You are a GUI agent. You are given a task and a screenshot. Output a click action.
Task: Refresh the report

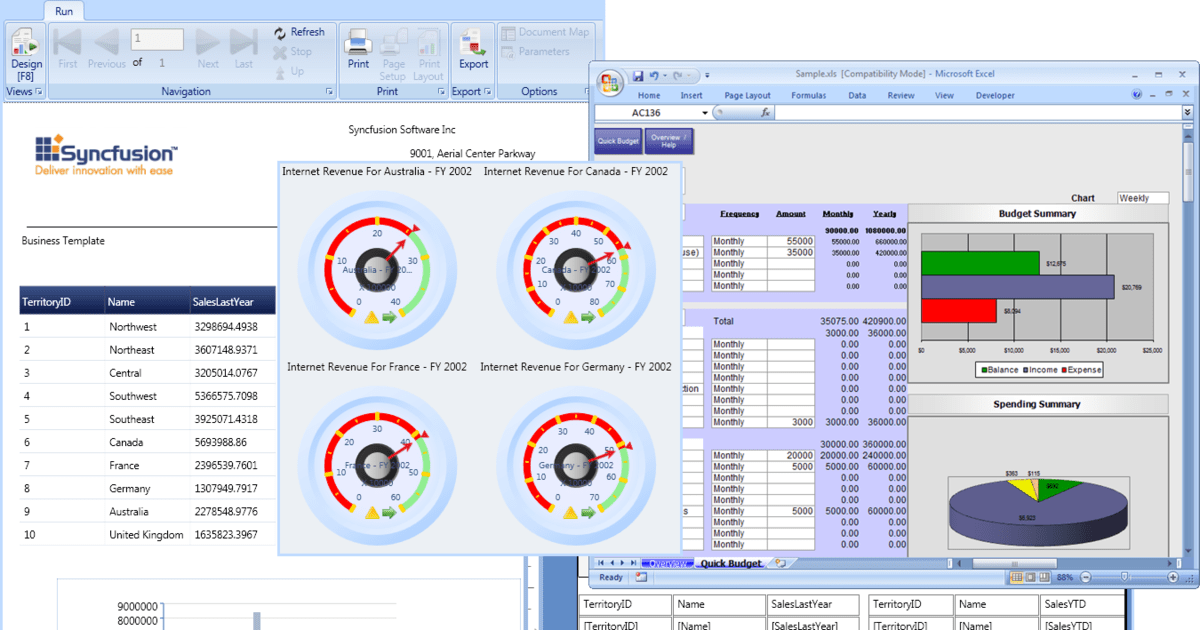[x=300, y=31]
